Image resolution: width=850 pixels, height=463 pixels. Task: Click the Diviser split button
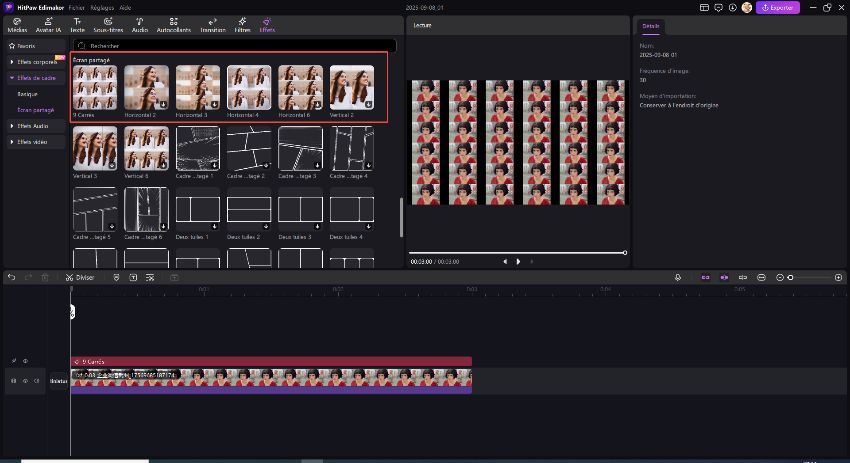click(80, 277)
